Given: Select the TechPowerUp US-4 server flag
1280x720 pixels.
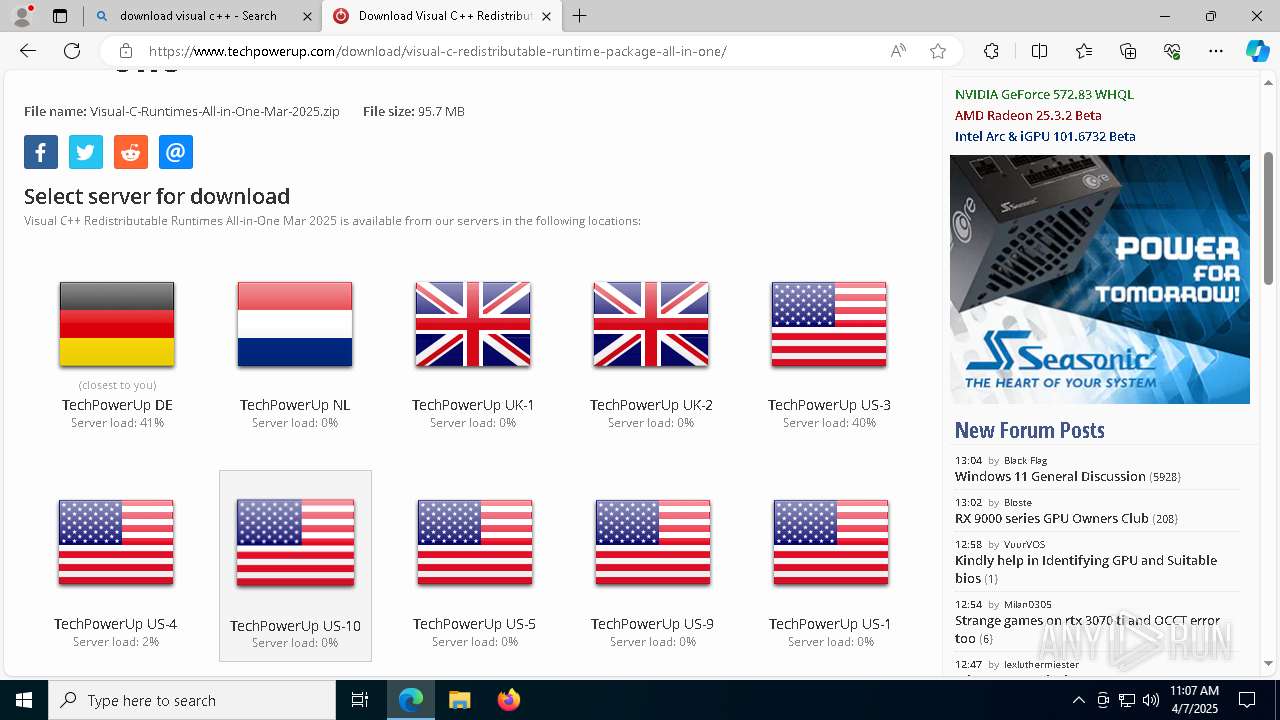Looking at the screenshot, I should point(116,542).
